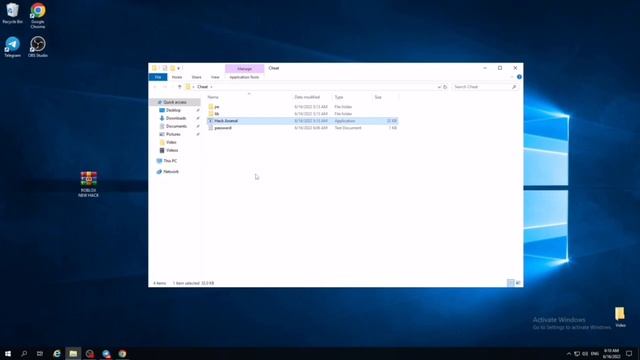Image resolution: width=640 pixels, height=360 pixels.
Task: Switch to details view in status bar
Action: click(x=510, y=282)
